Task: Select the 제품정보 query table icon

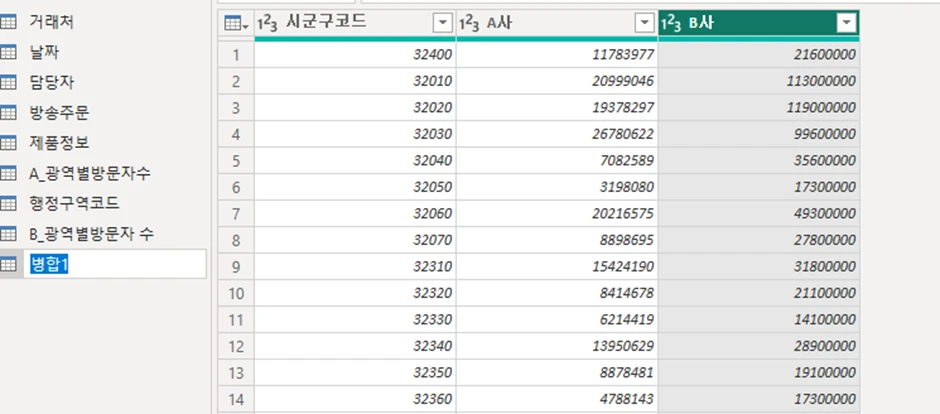Action: [8, 143]
